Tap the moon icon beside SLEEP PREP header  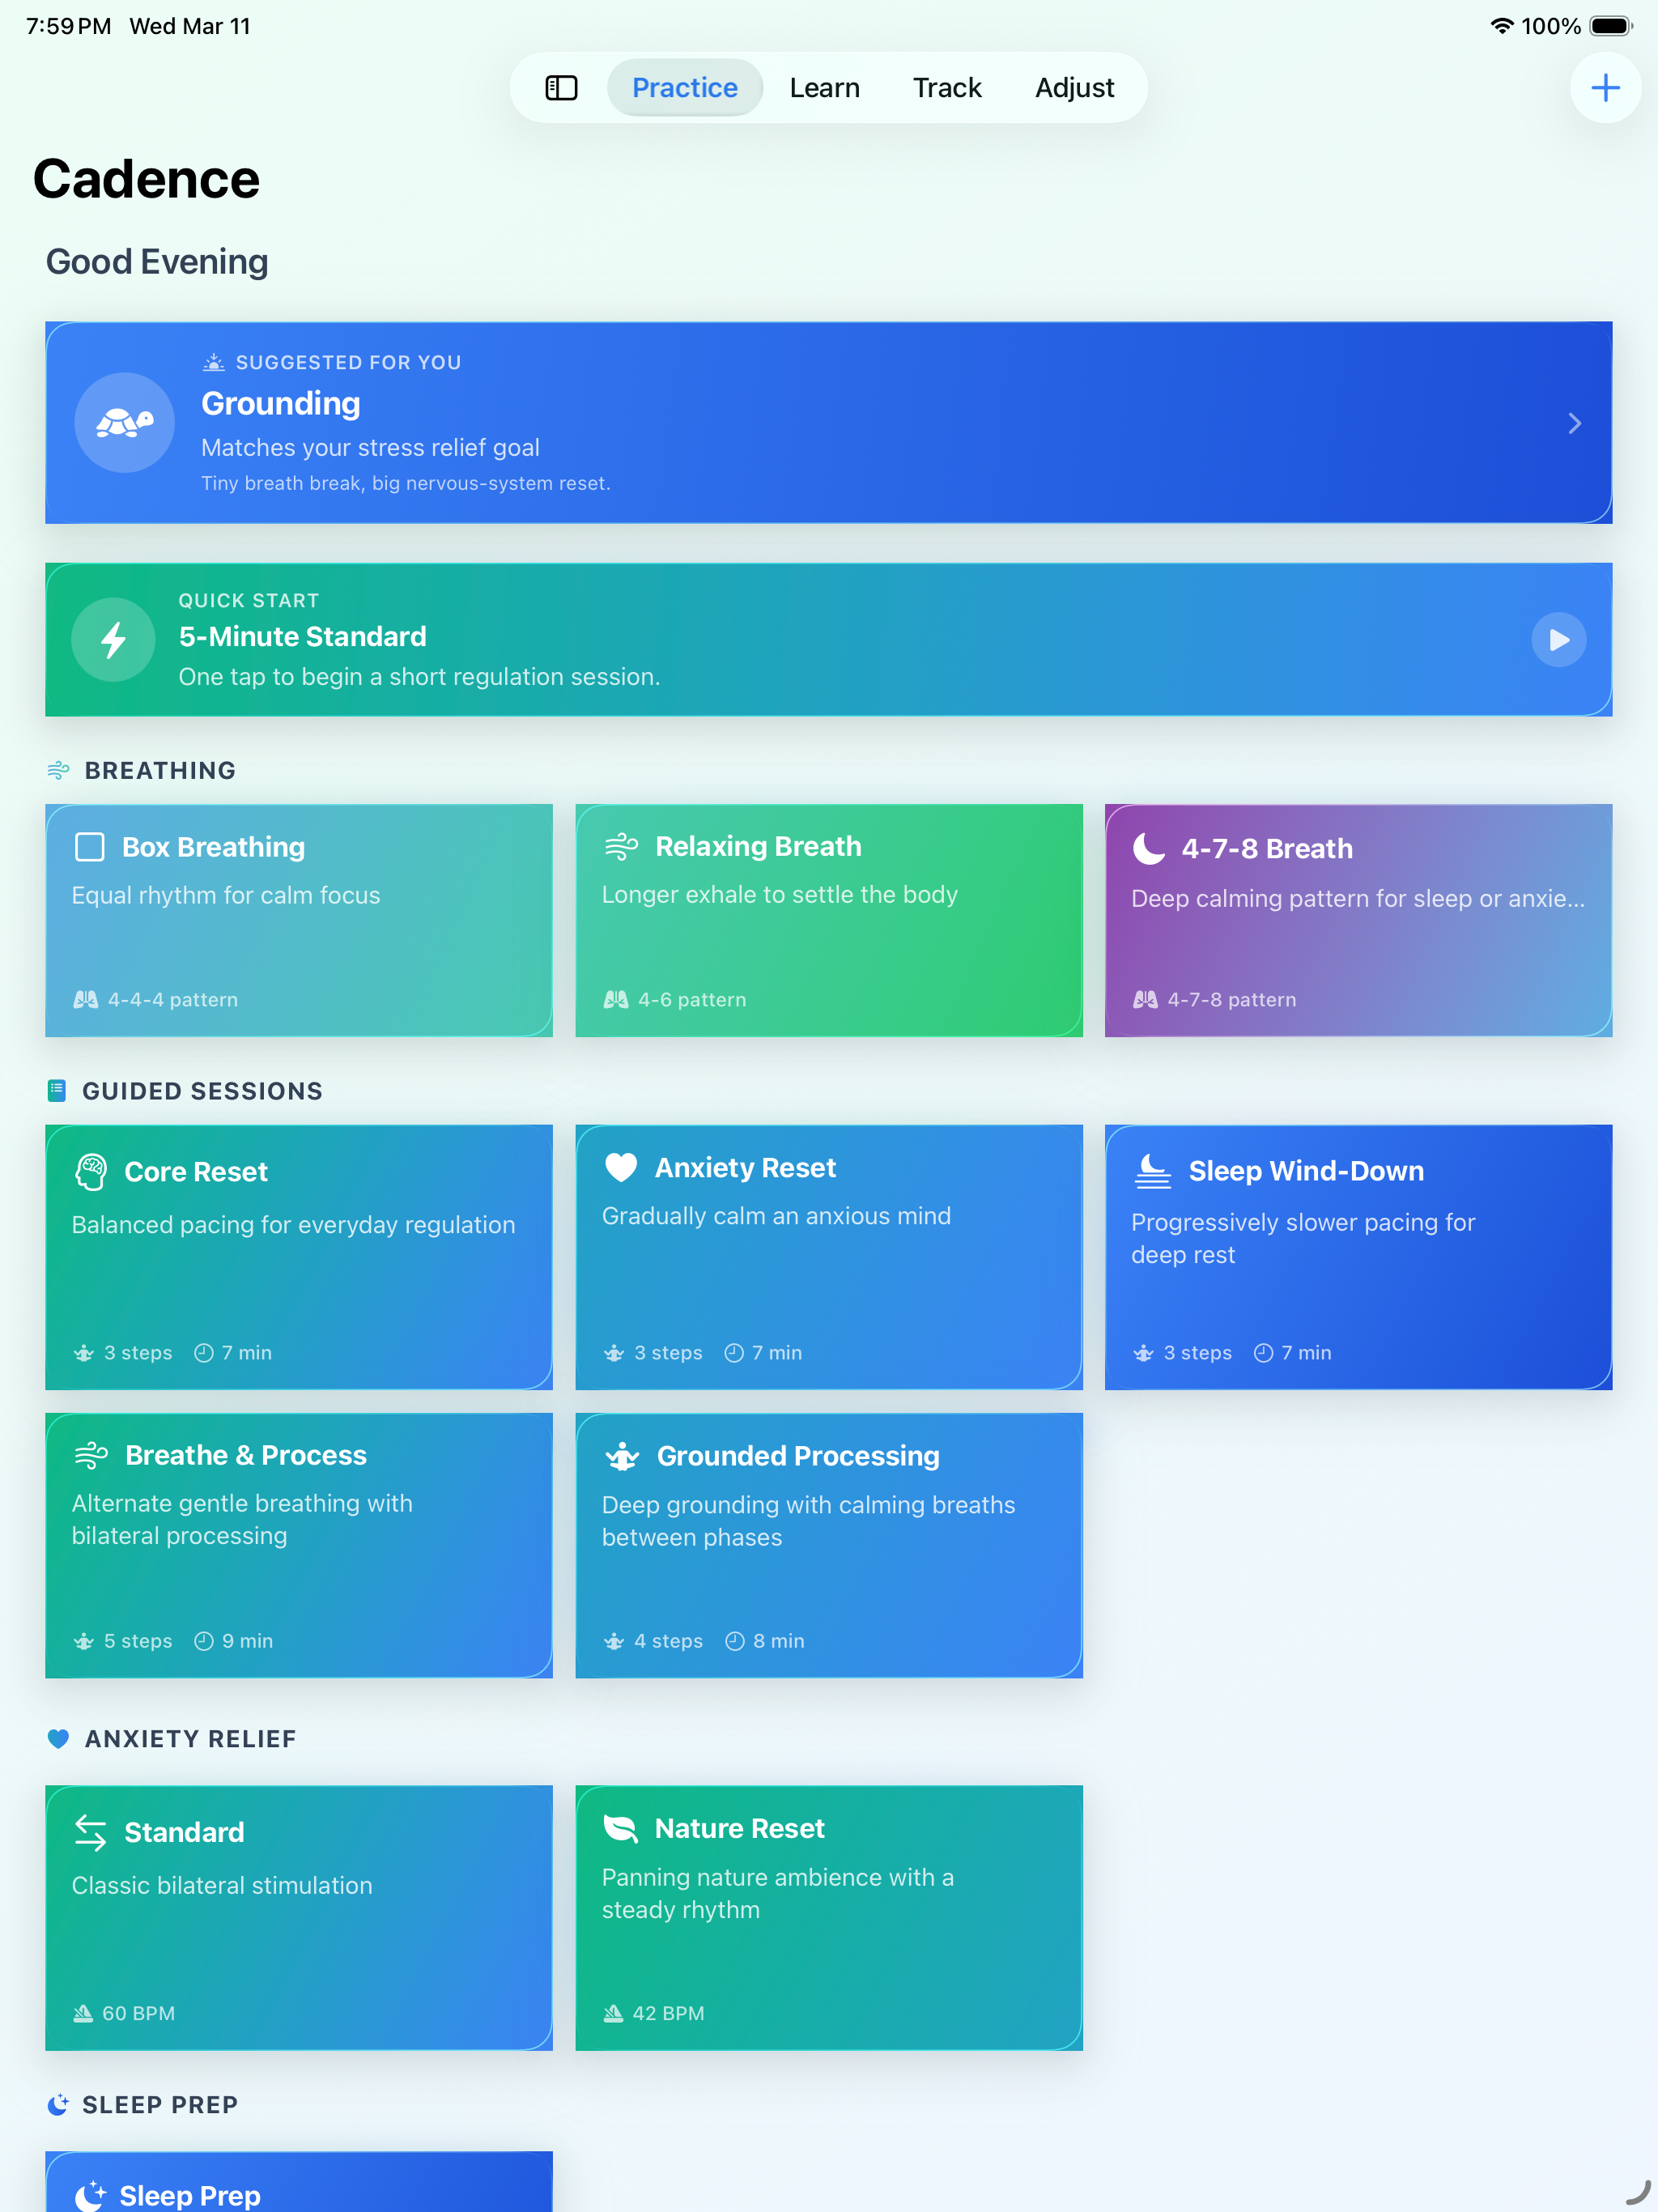coord(58,2105)
